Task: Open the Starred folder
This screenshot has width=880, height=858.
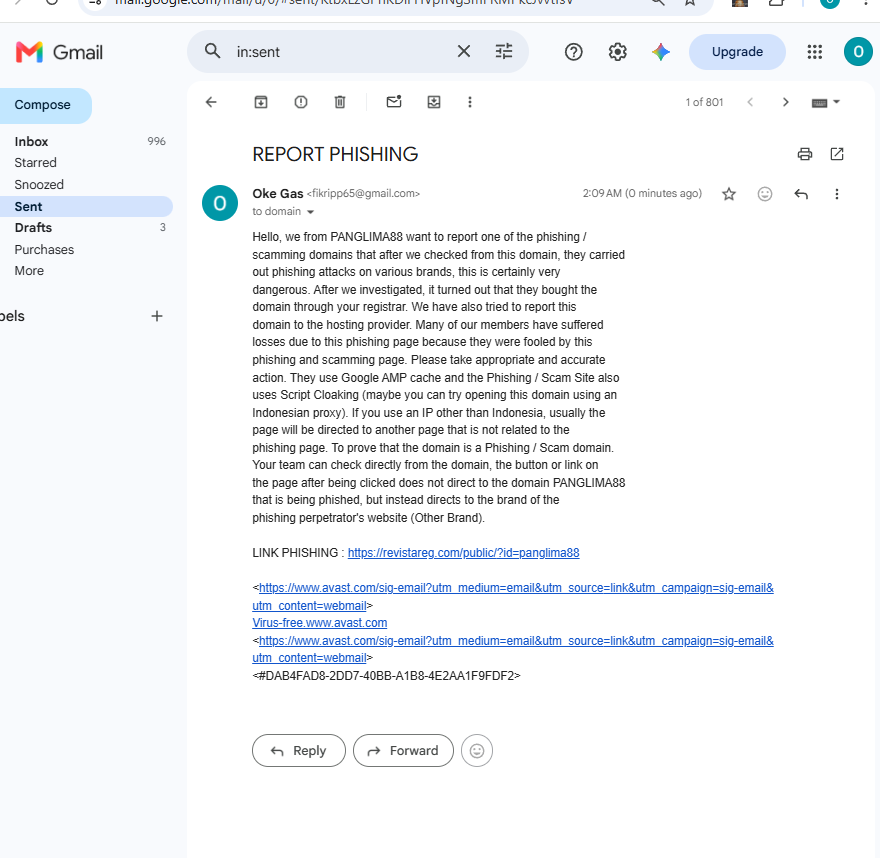Action: (x=84, y=163)
